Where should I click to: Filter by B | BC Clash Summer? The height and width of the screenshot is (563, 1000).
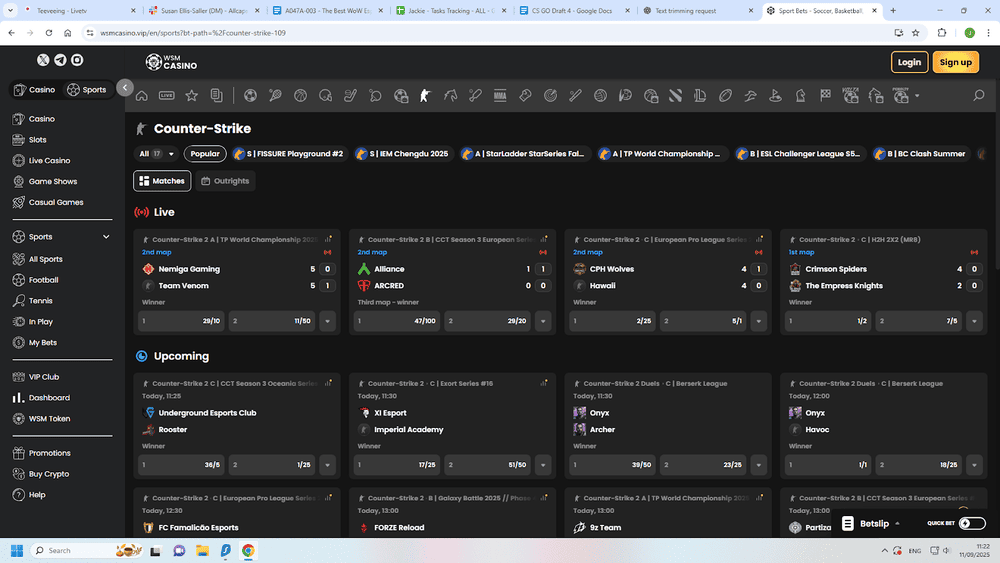coord(920,154)
